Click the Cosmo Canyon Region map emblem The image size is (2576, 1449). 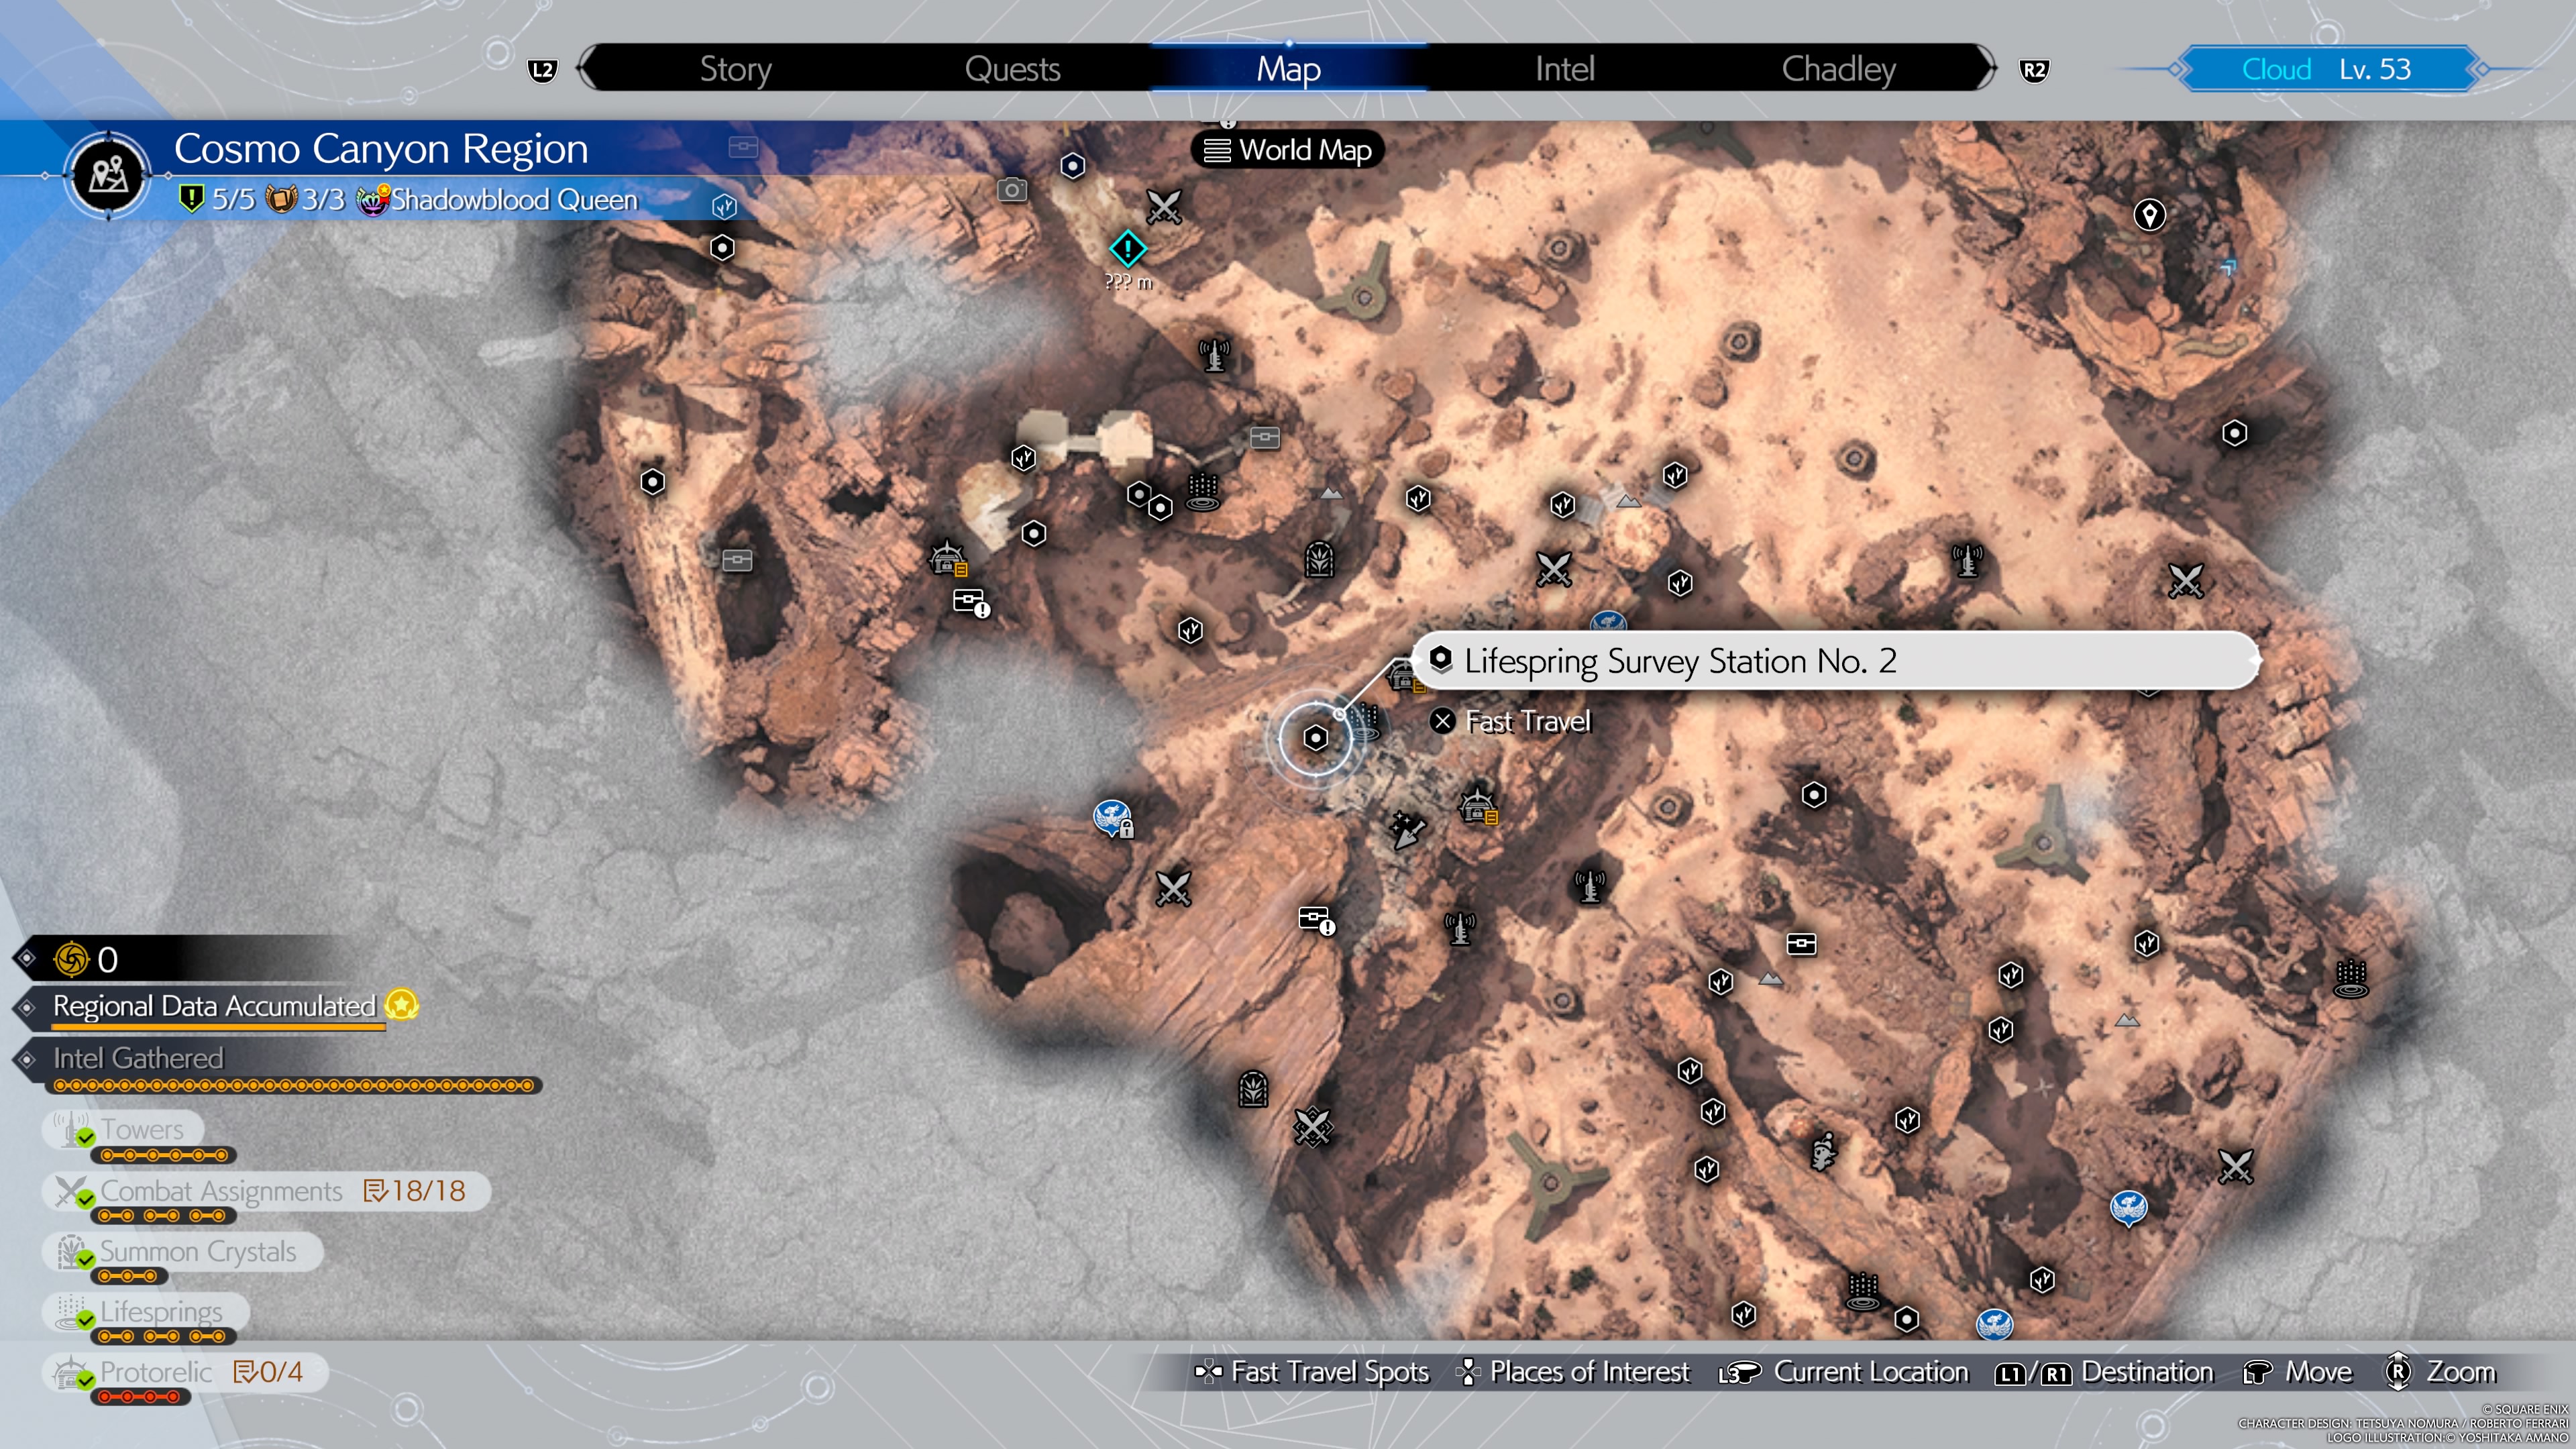109,175
